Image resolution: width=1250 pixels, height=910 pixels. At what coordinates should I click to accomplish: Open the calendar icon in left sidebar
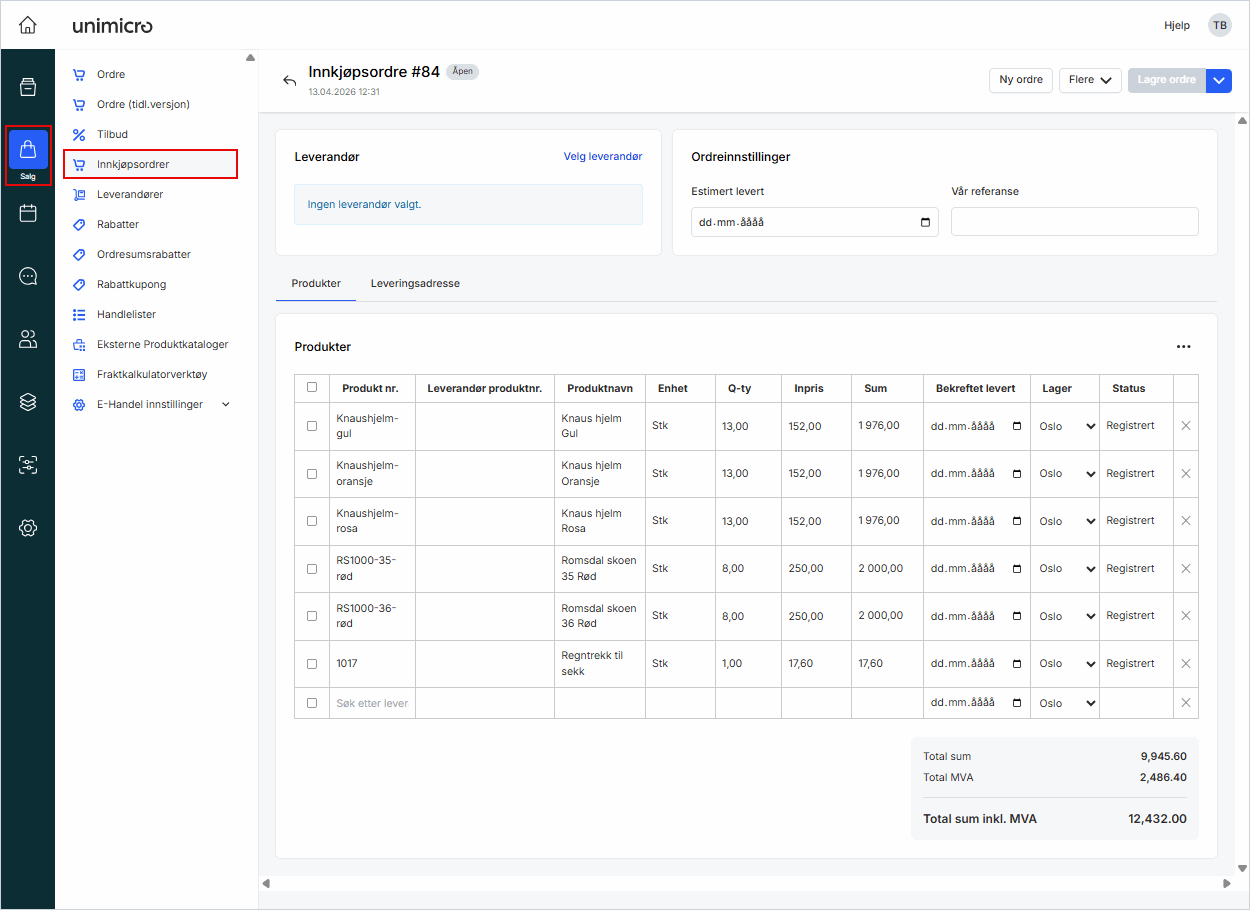[x=28, y=213]
